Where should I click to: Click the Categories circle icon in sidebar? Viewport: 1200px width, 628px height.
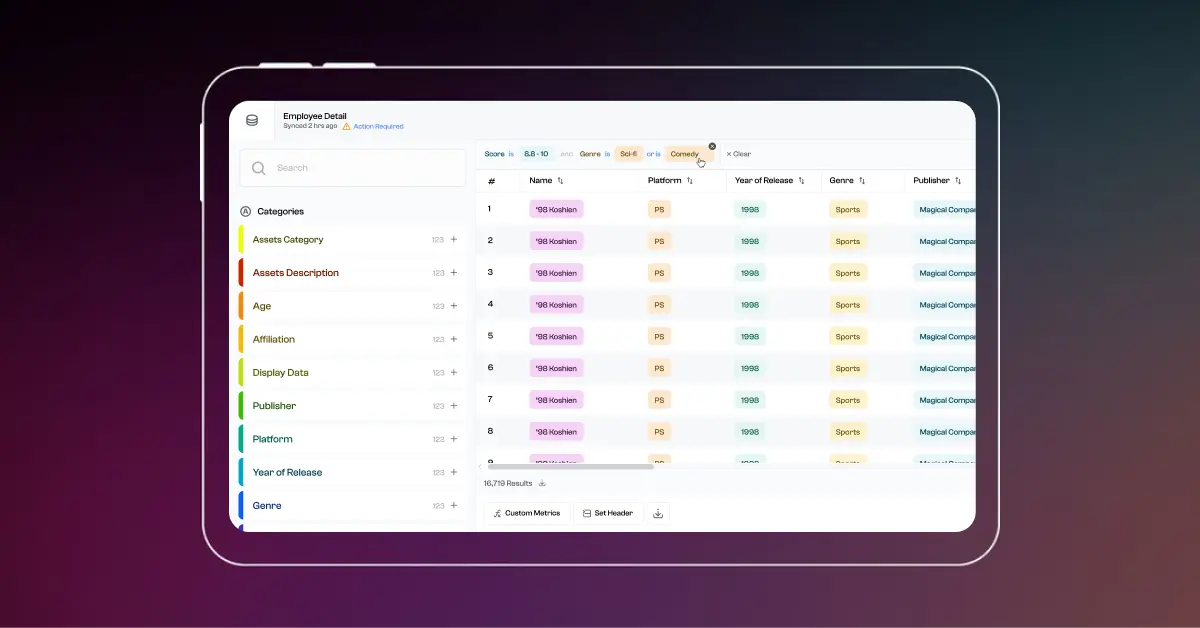[x=245, y=211]
